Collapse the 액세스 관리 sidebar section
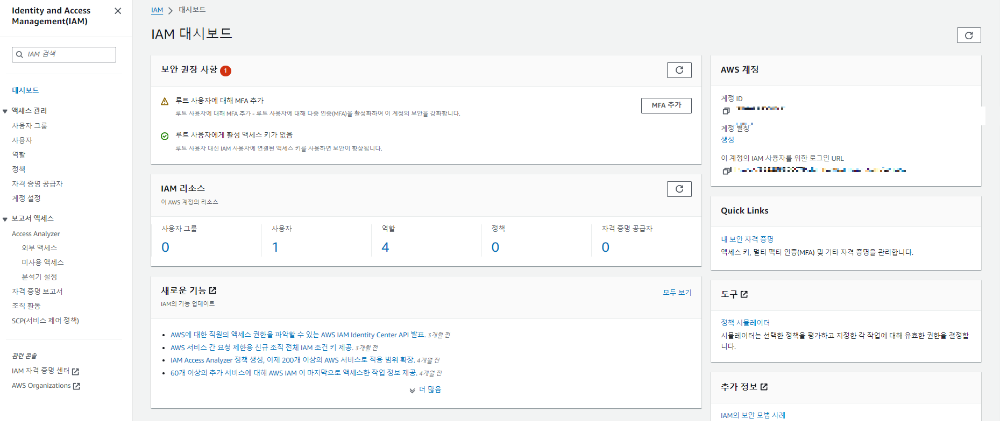The width and height of the screenshot is (1000, 421). pos(5,111)
